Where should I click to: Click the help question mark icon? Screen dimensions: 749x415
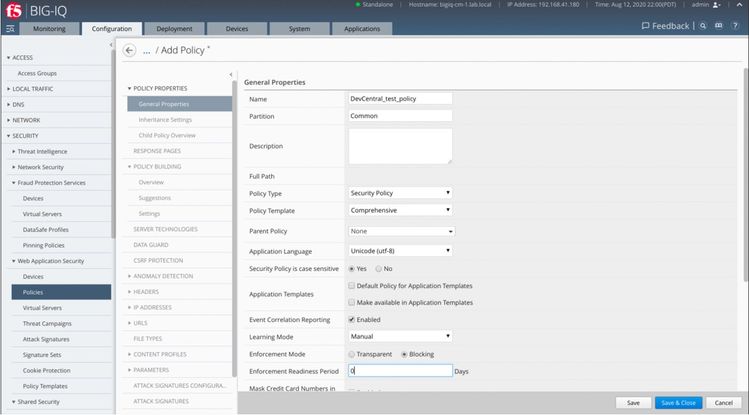coord(736,26)
